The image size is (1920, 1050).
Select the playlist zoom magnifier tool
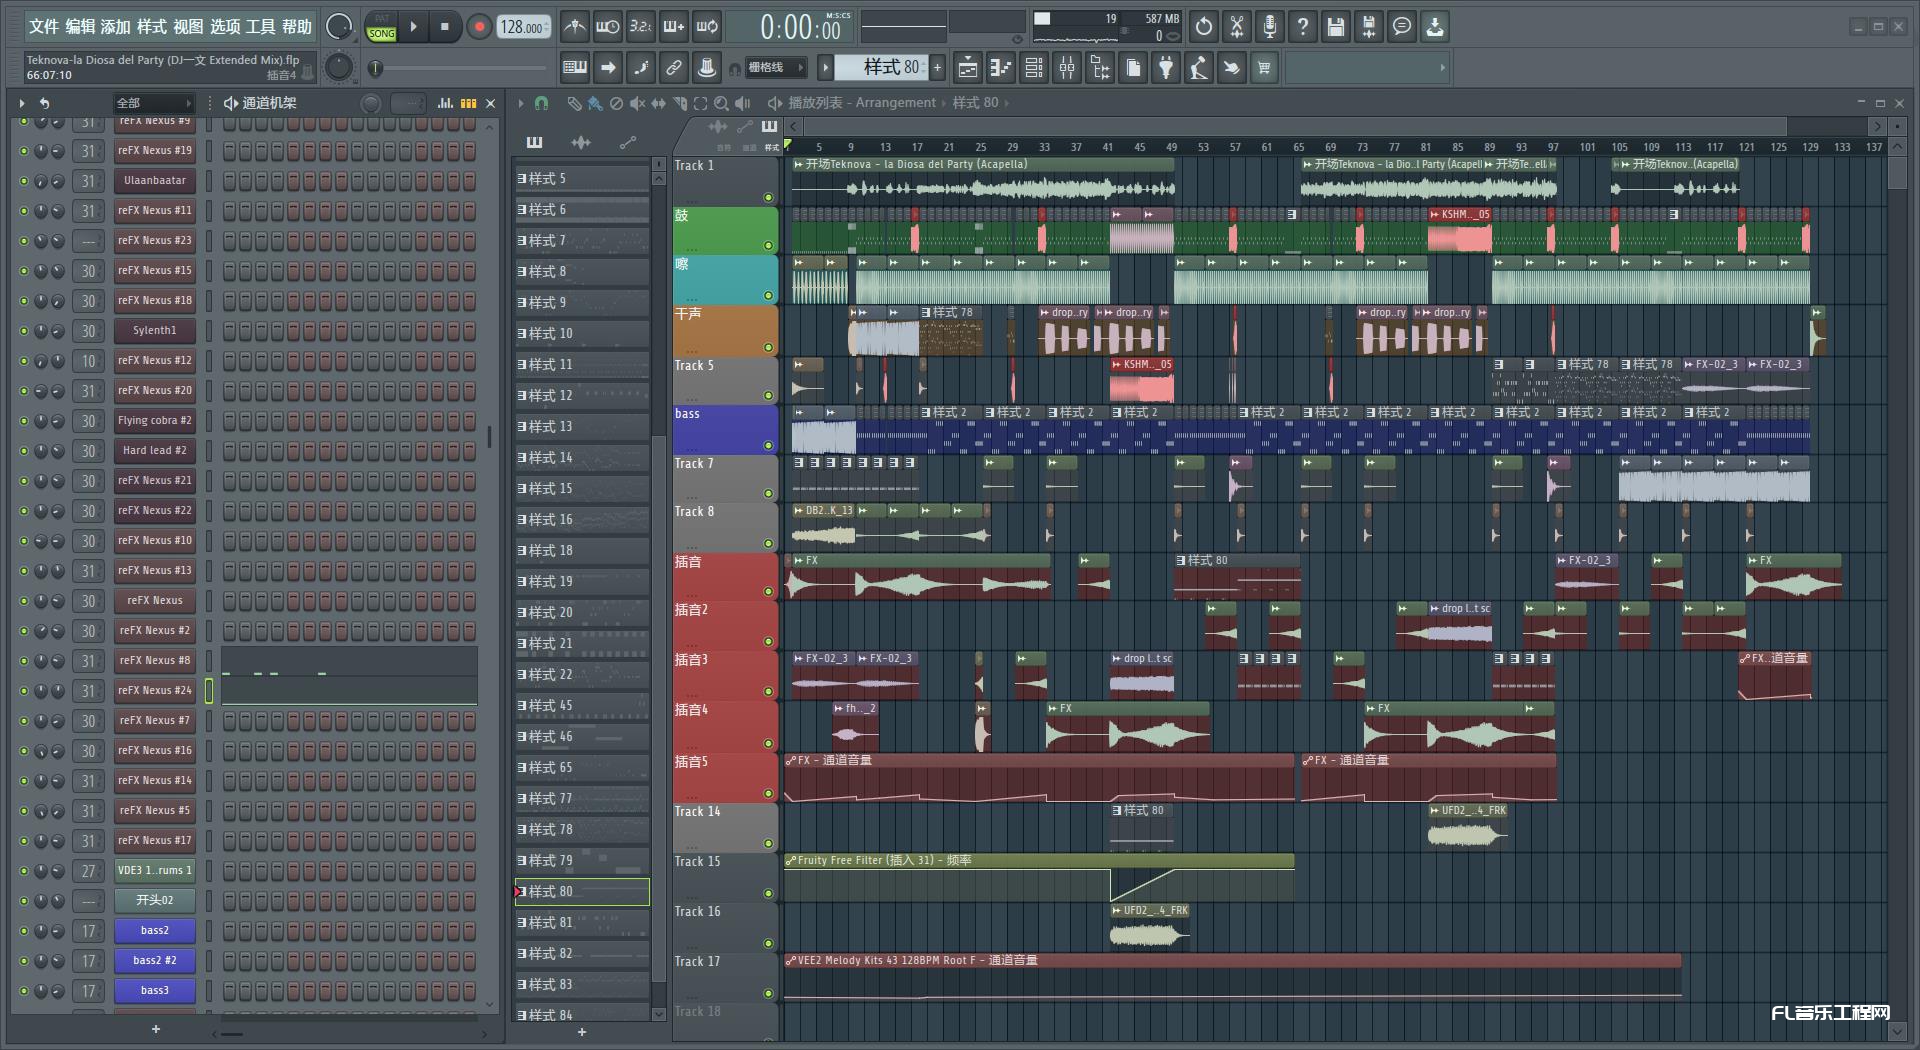(x=721, y=103)
